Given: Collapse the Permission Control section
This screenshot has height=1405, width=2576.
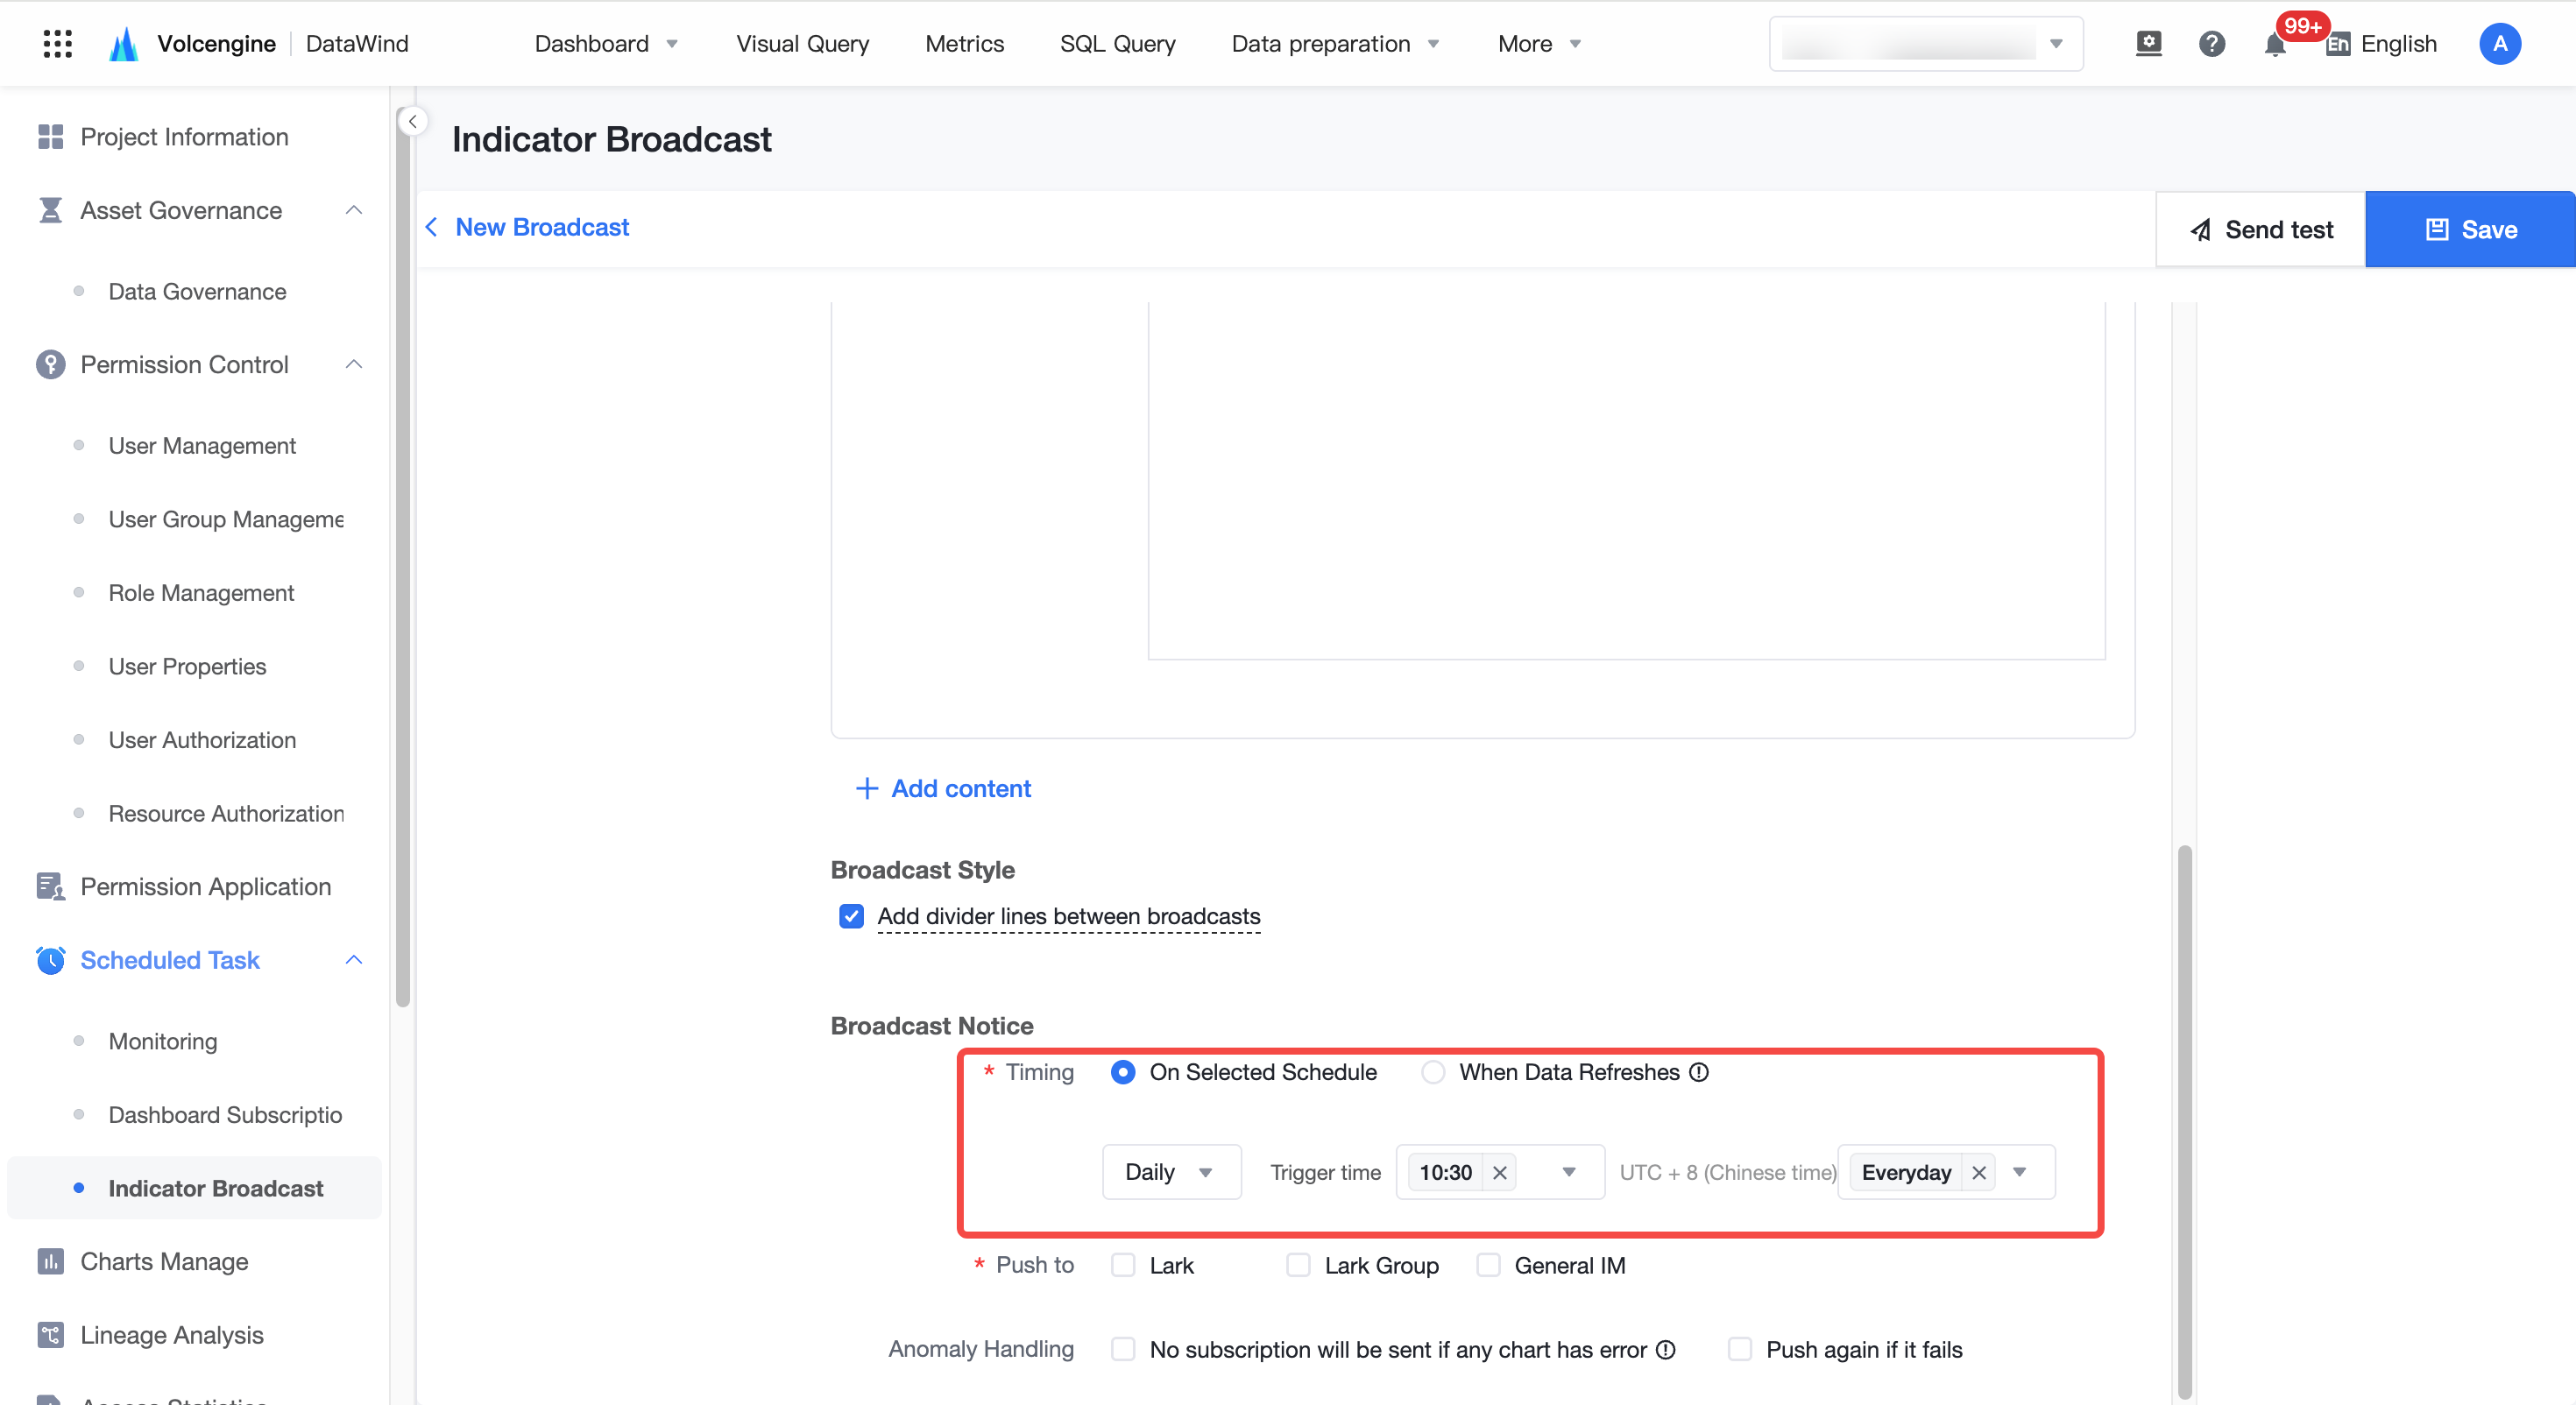Looking at the screenshot, I should pos(353,364).
